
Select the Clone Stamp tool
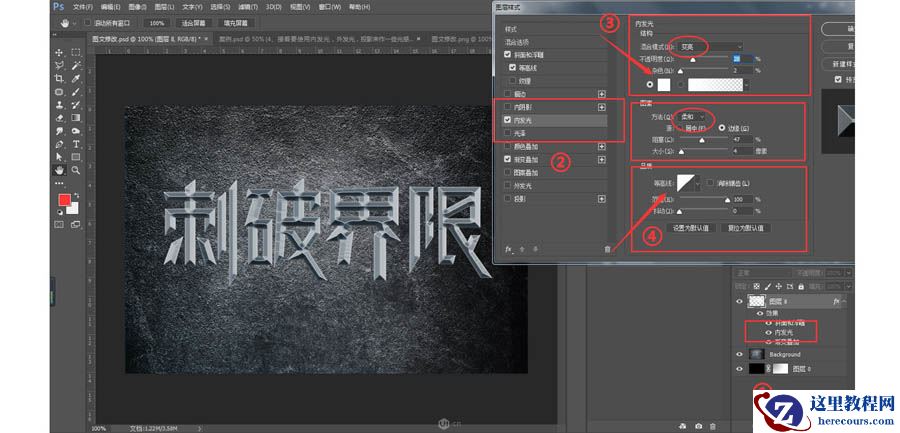point(59,105)
